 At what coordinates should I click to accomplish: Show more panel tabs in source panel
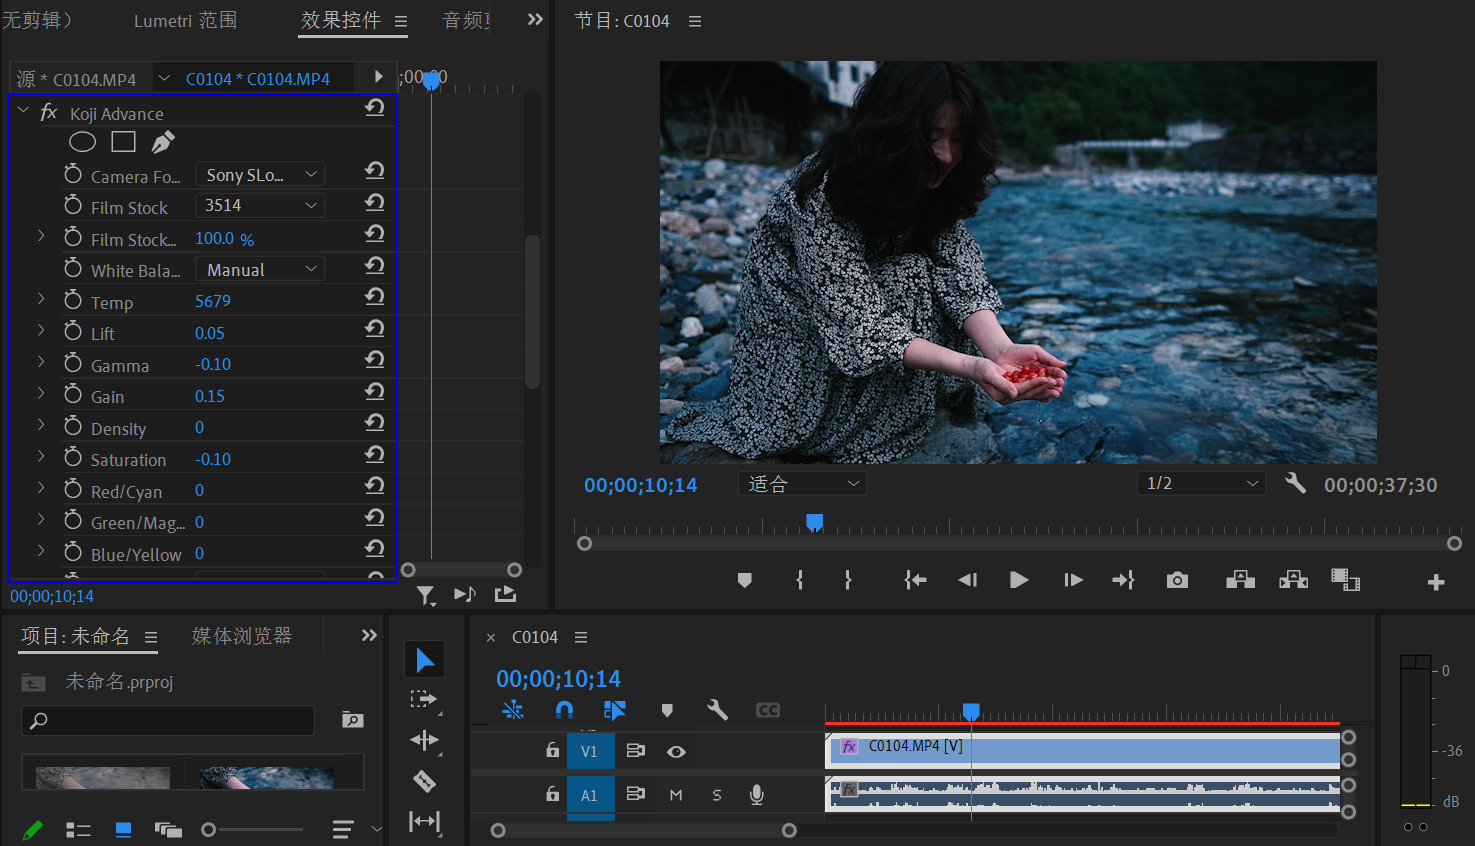(535, 19)
